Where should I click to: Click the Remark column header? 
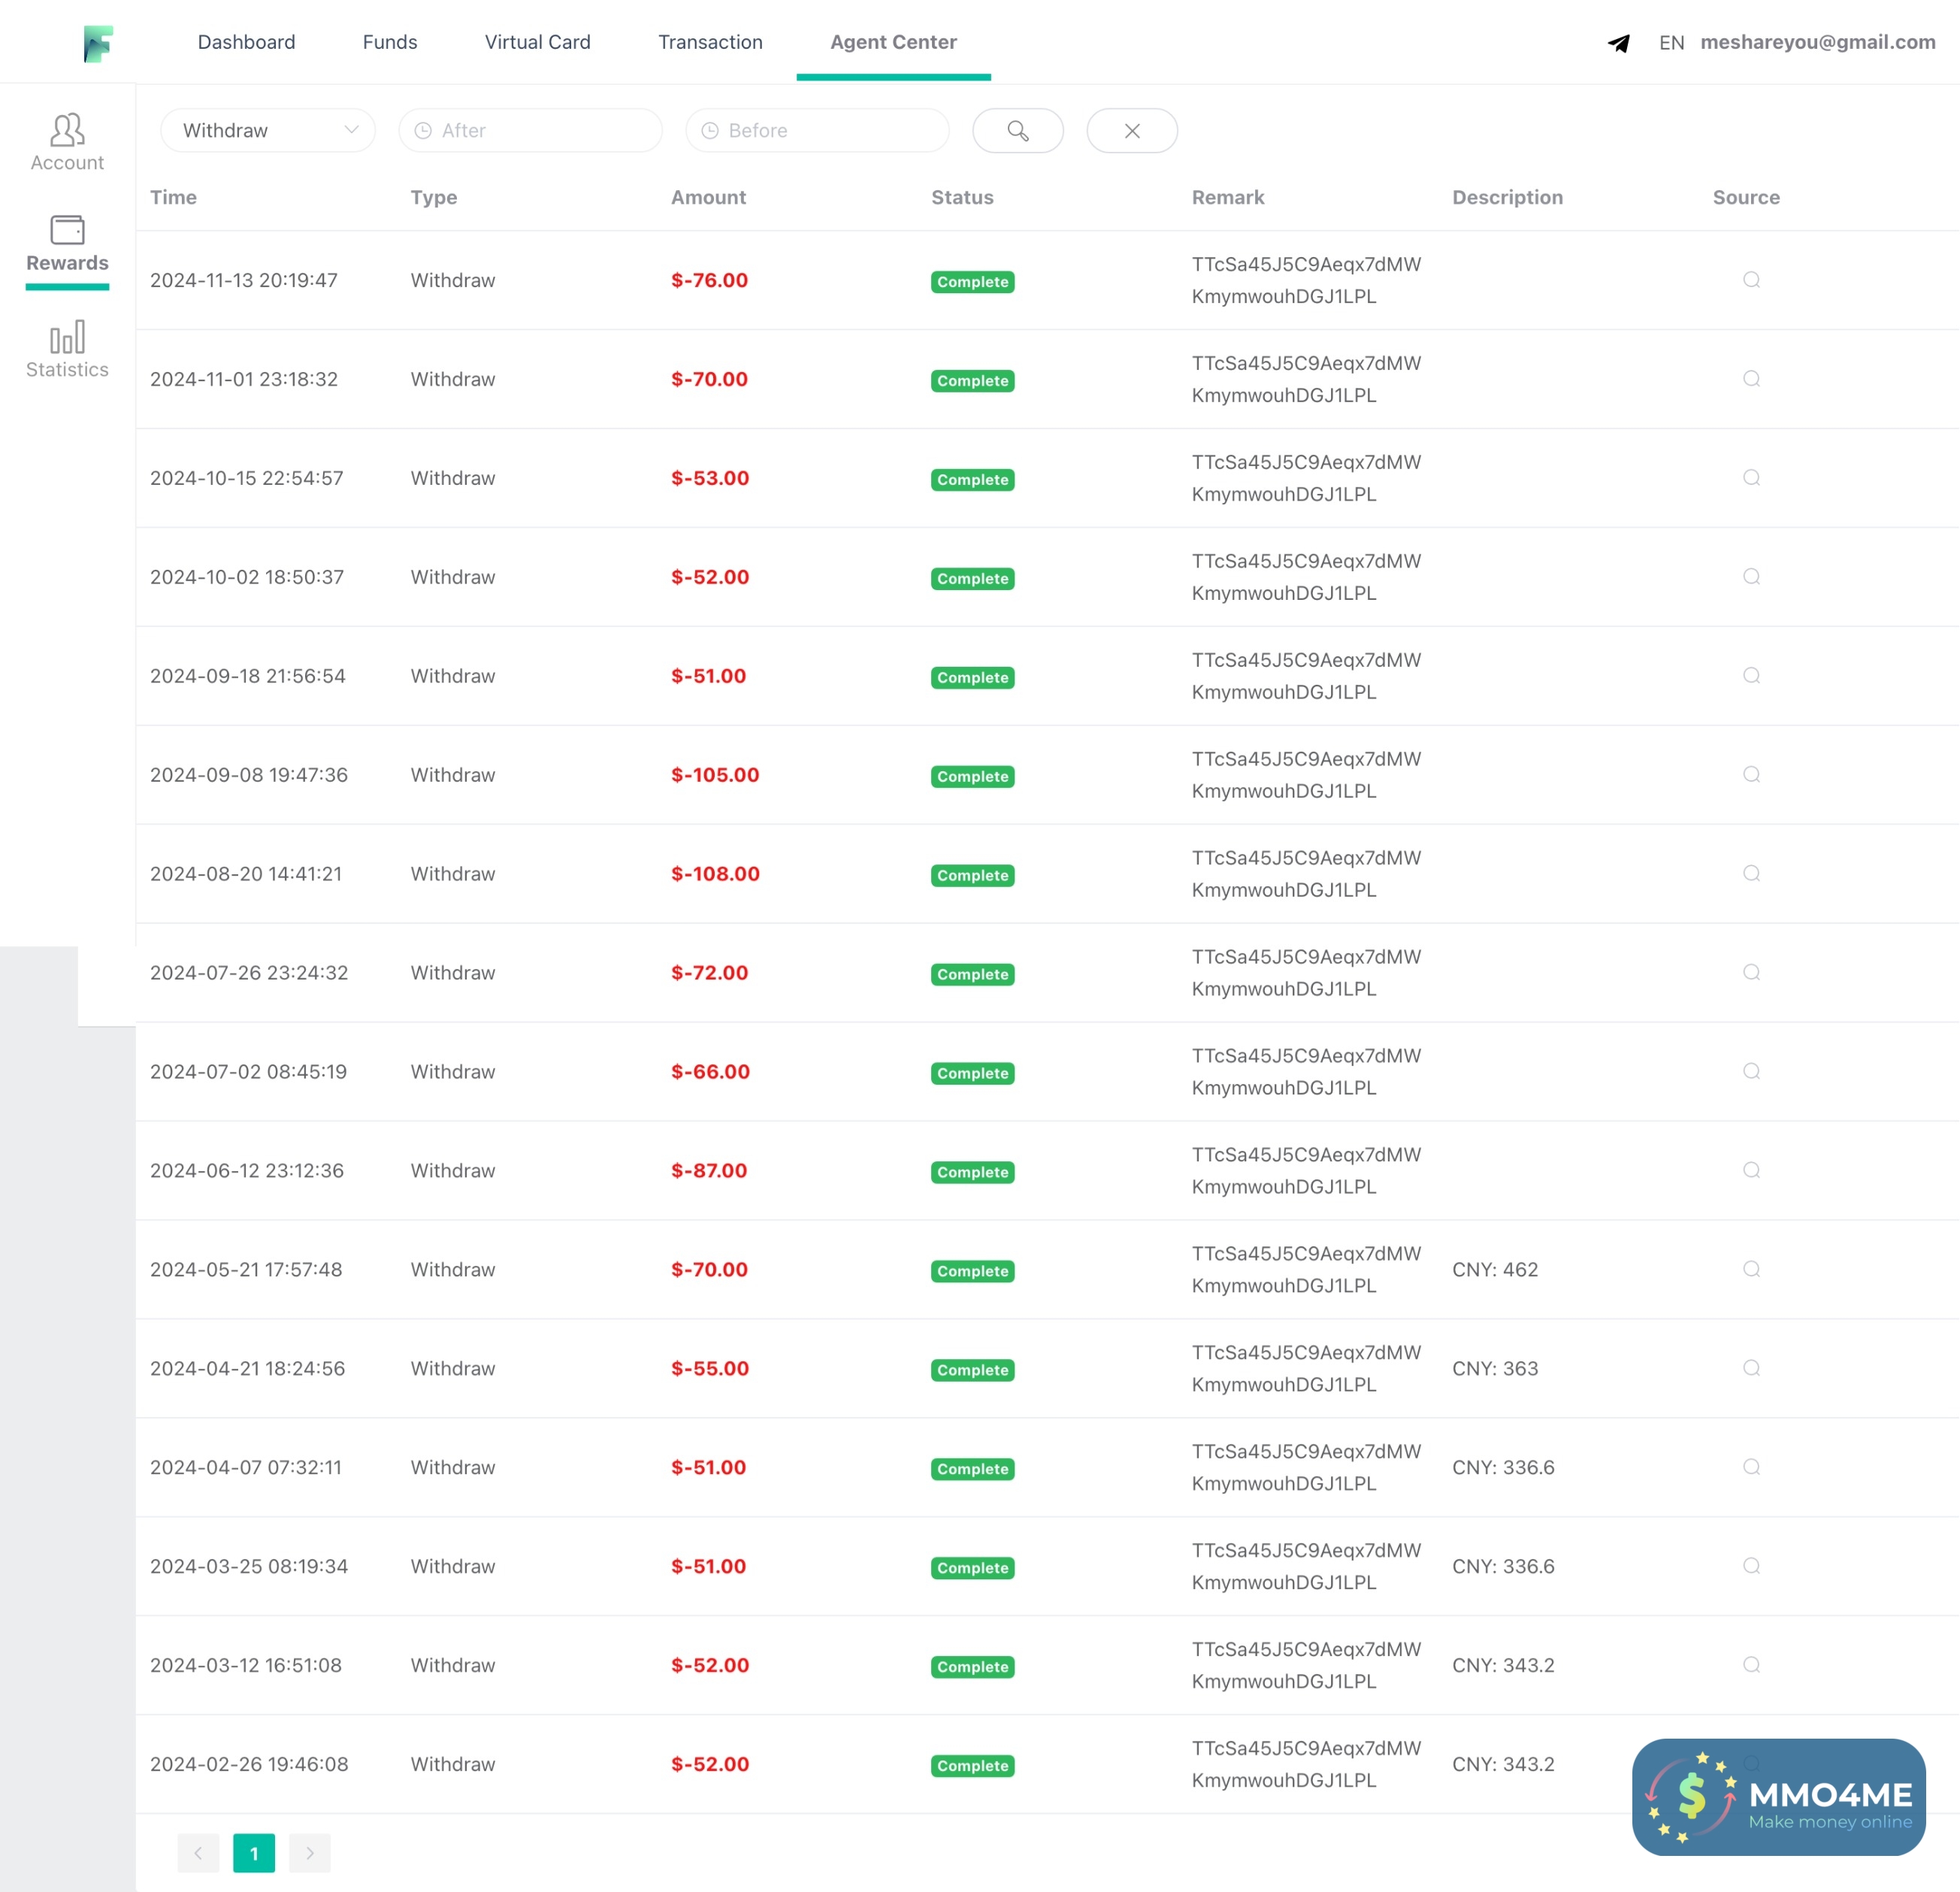point(1228,198)
